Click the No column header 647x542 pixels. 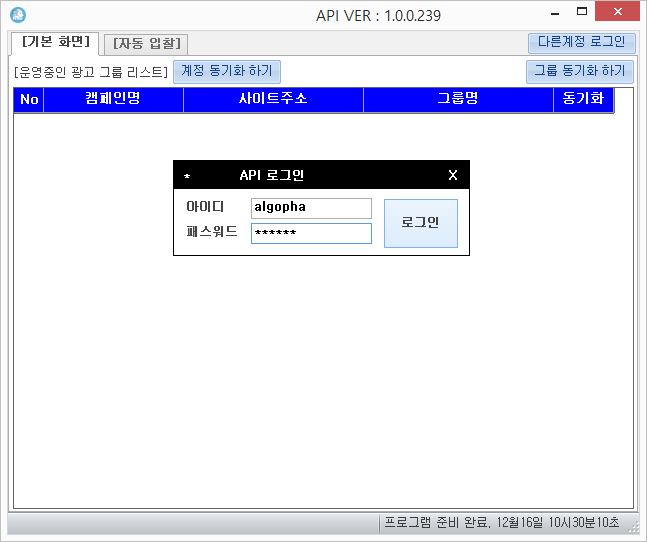click(29, 100)
